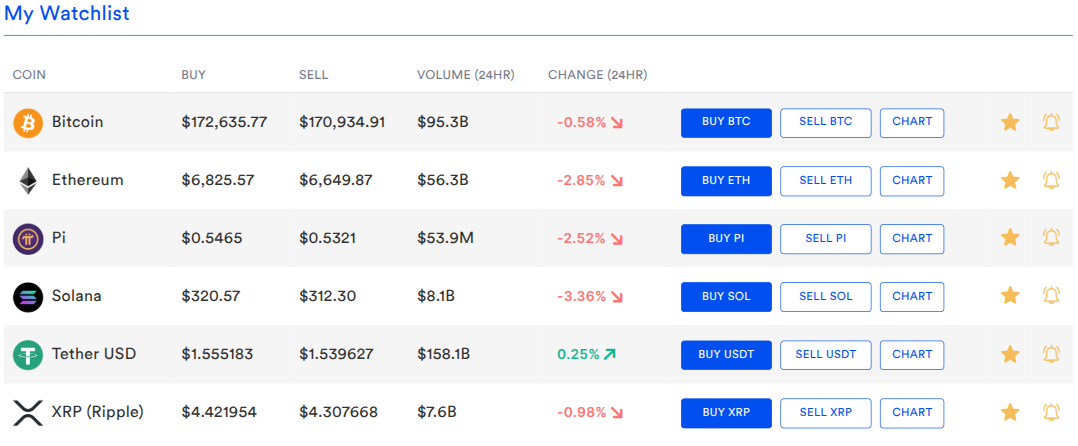Viewport: 1078px width, 446px height.
Task: Open the CHART for Pi
Action: pos(912,238)
